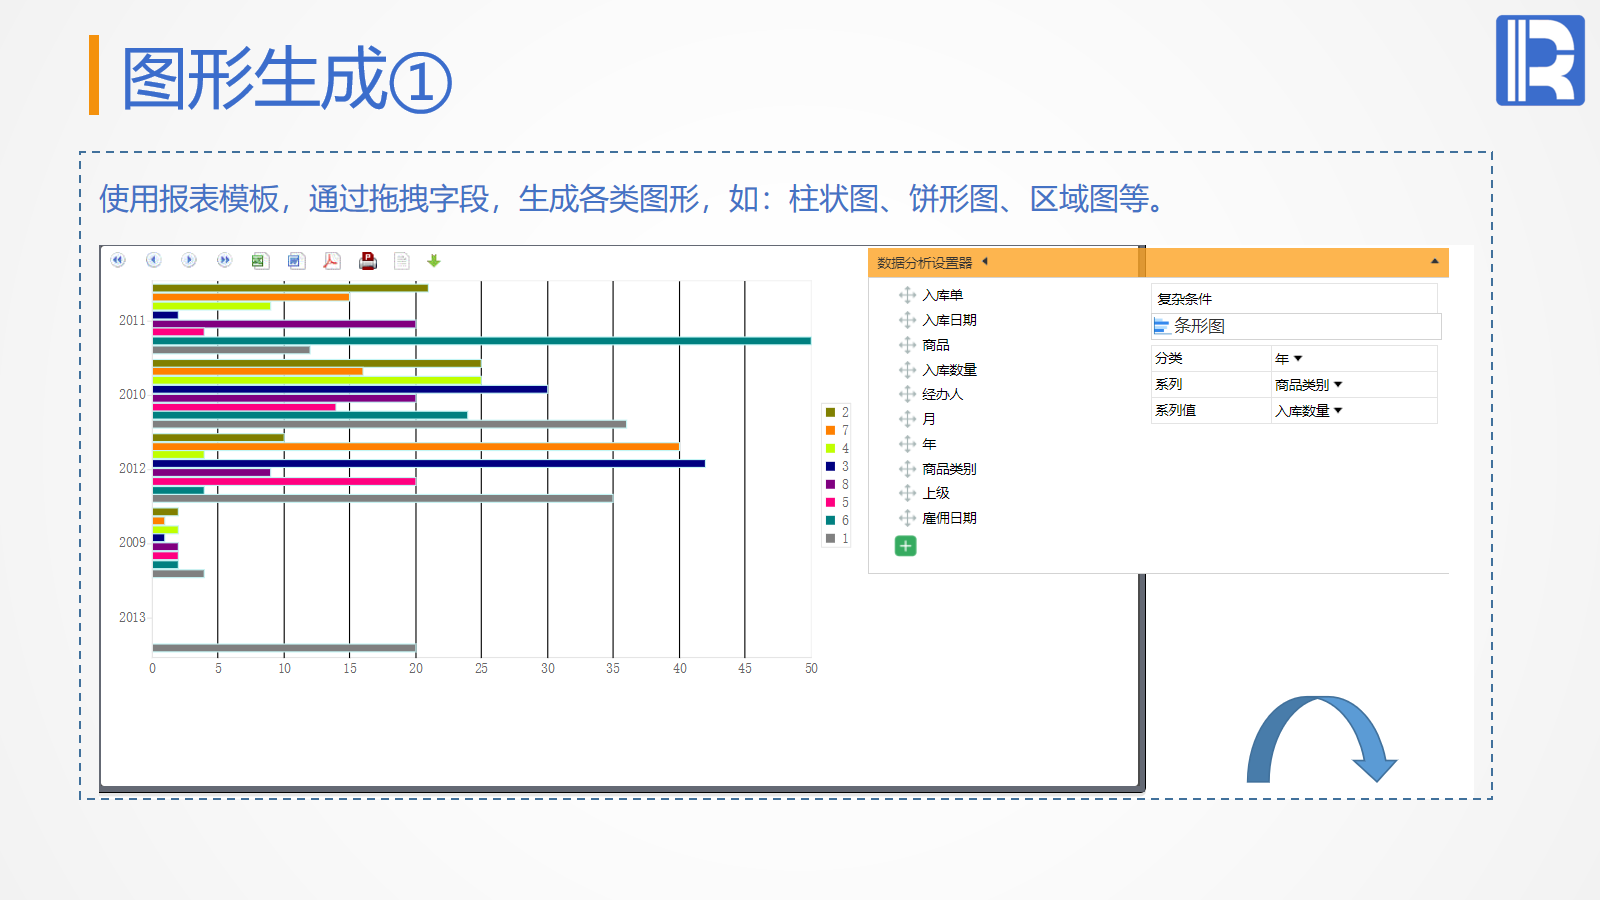Select the 年 field in the list
Screen dimensions: 1600x900
(x=929, y=444)
